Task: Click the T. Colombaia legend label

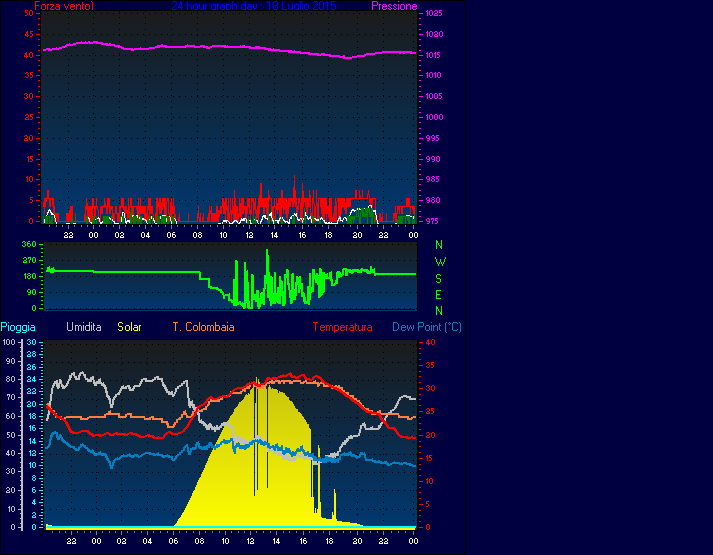Action: point(203,327)
